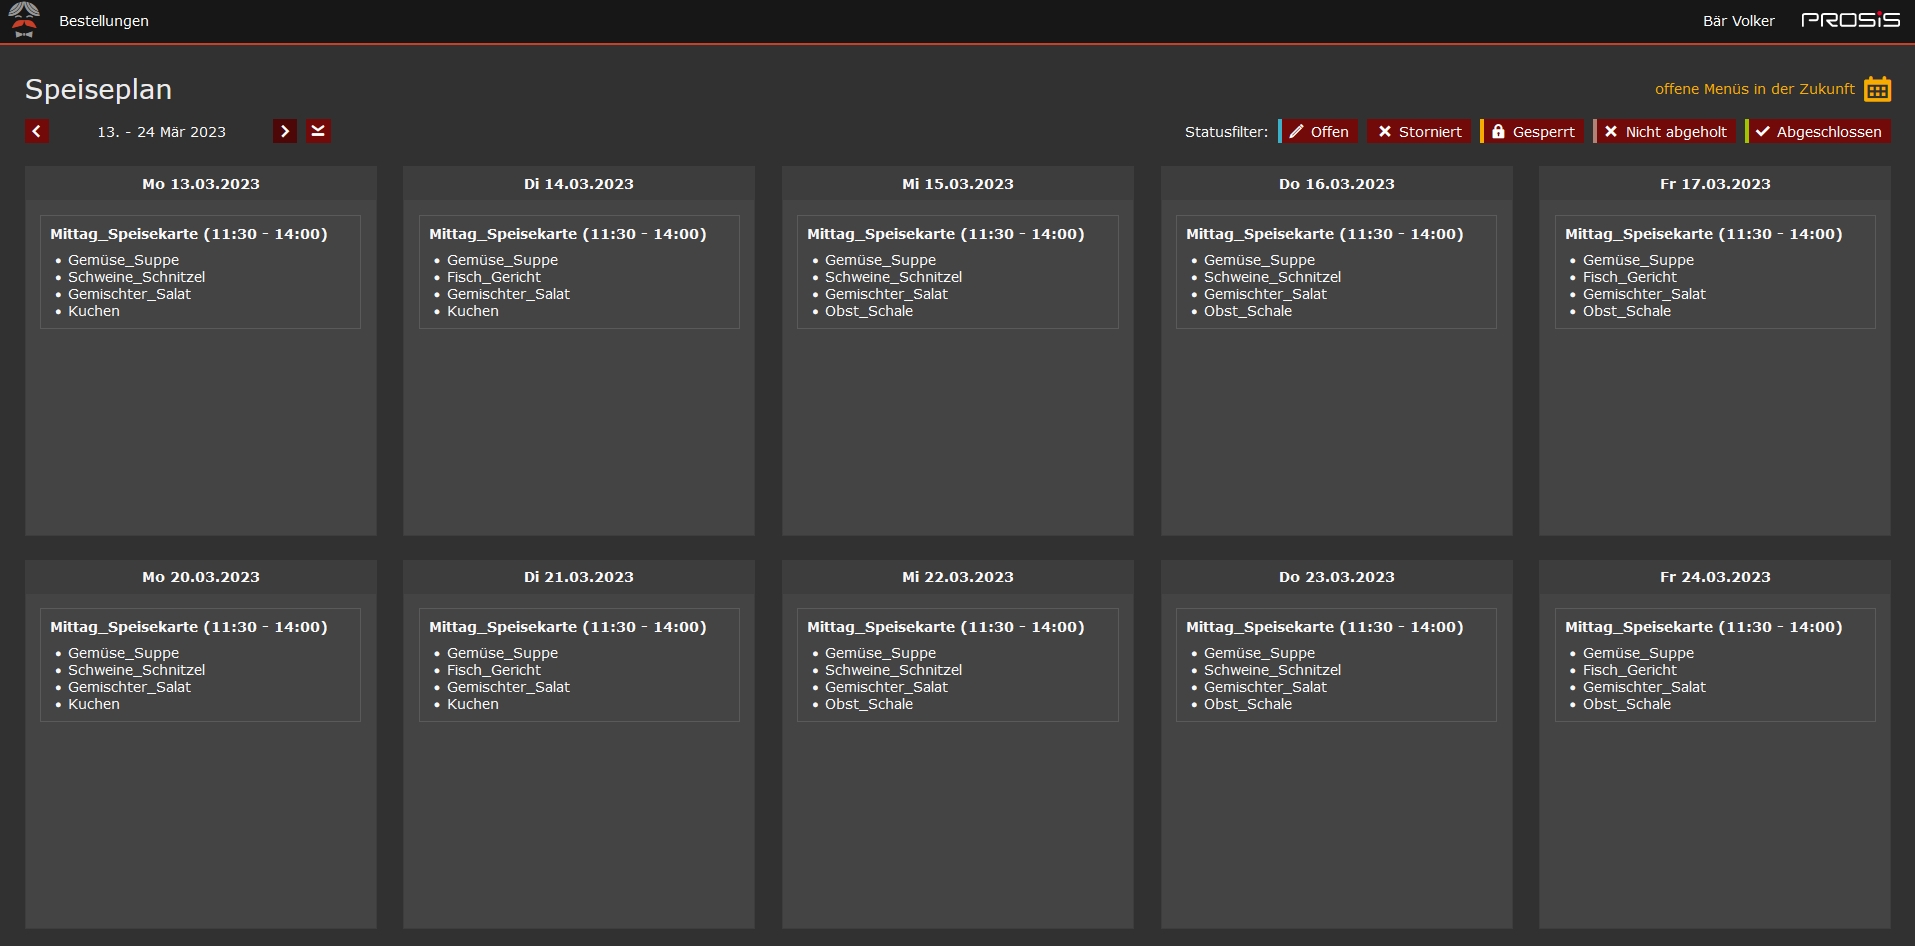Select the Fr 24.03.2023 day header

(x=1715, y=577)
